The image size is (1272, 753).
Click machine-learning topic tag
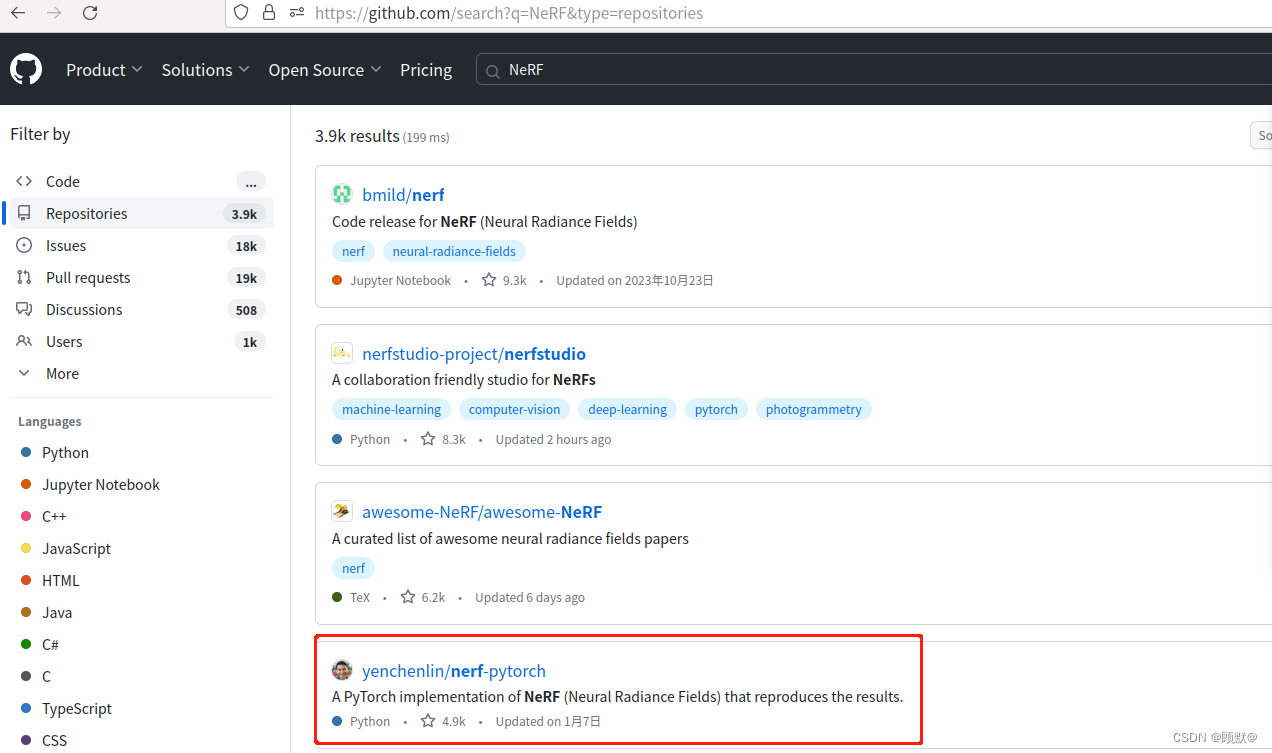(391, 409)
